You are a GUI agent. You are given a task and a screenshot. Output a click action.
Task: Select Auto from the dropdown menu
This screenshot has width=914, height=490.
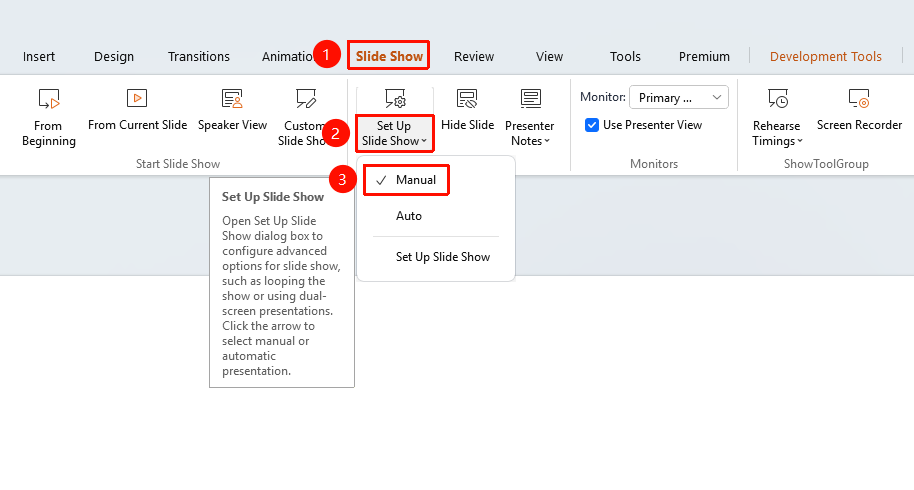[409, 216]
